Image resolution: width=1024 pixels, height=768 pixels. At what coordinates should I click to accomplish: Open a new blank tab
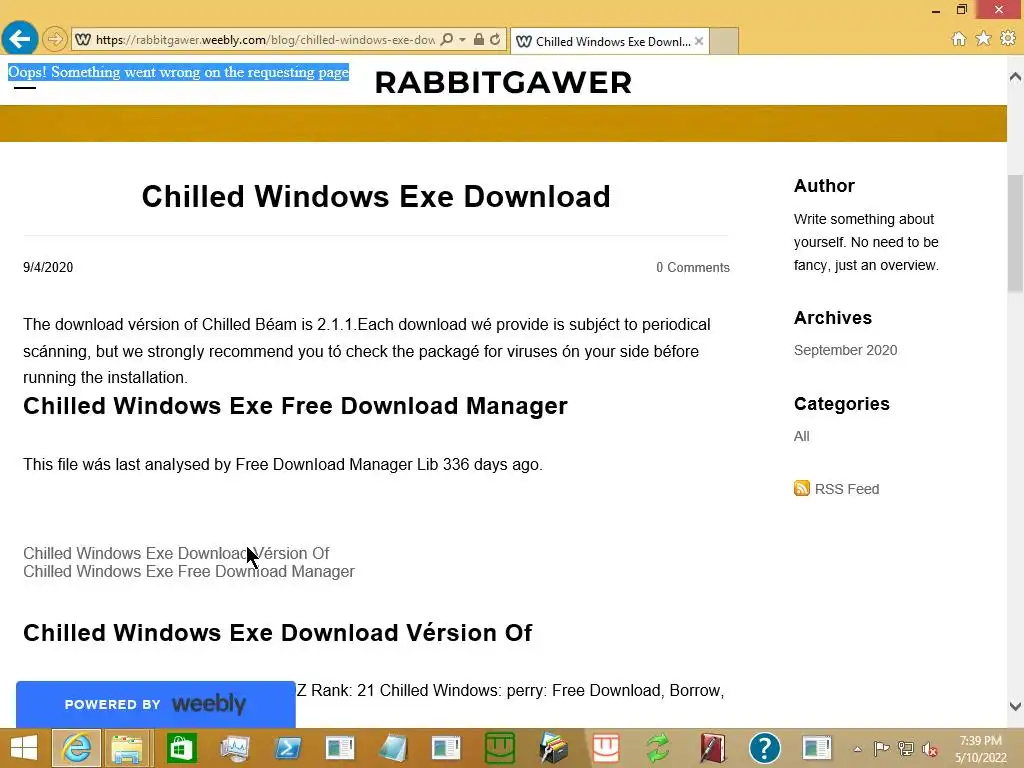(x=724, y=41)
